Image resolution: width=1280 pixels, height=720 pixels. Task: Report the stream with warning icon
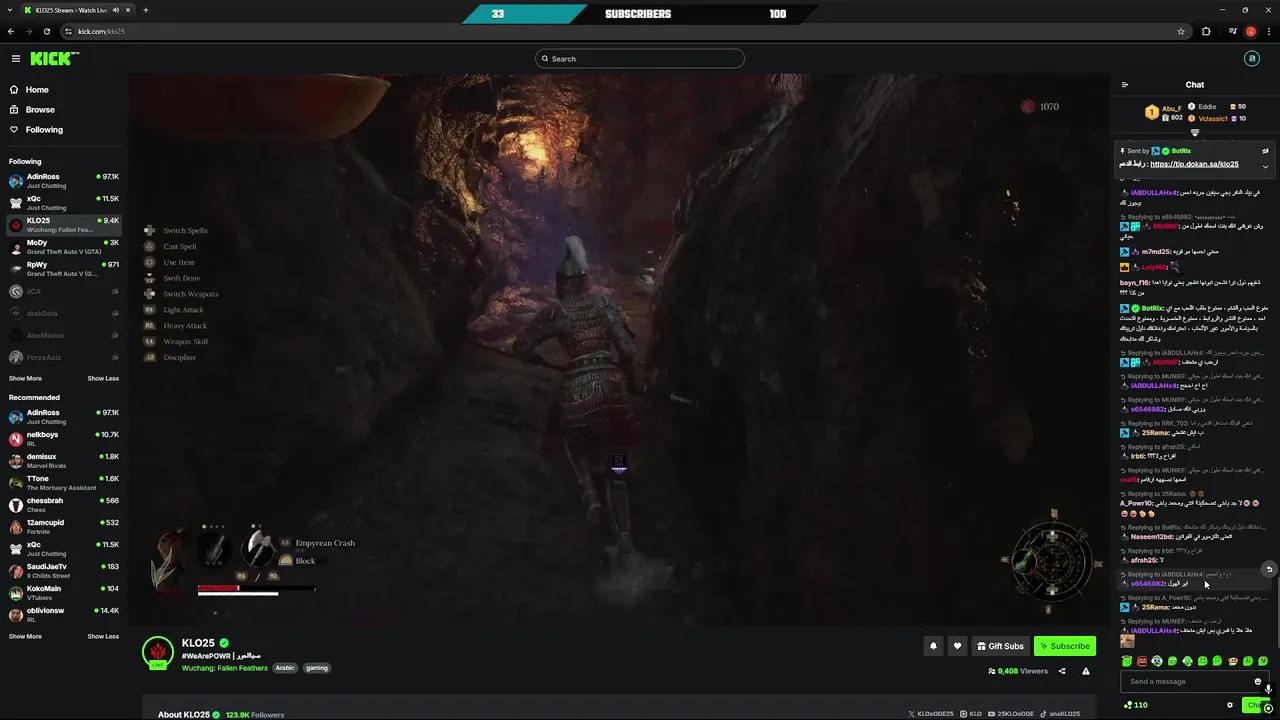click(1085, 672)
